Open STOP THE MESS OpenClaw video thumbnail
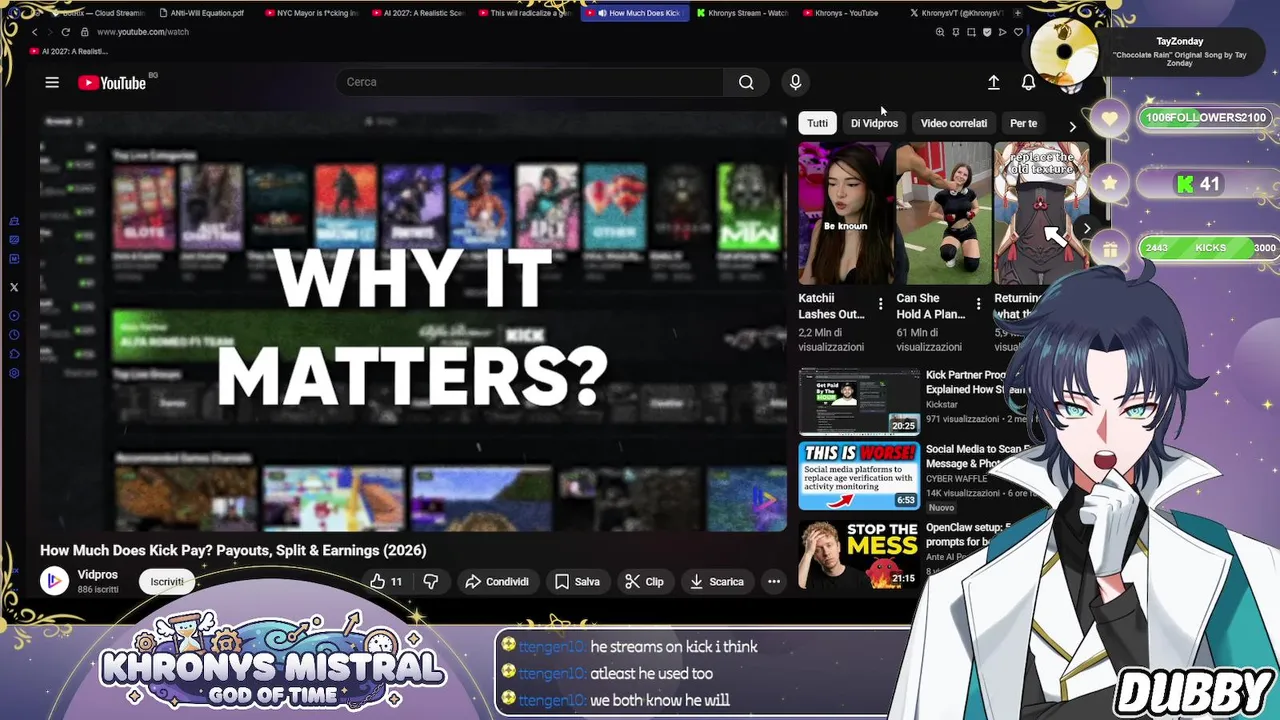The height and width of the screenshot is (720, 1280). [859, 553]
